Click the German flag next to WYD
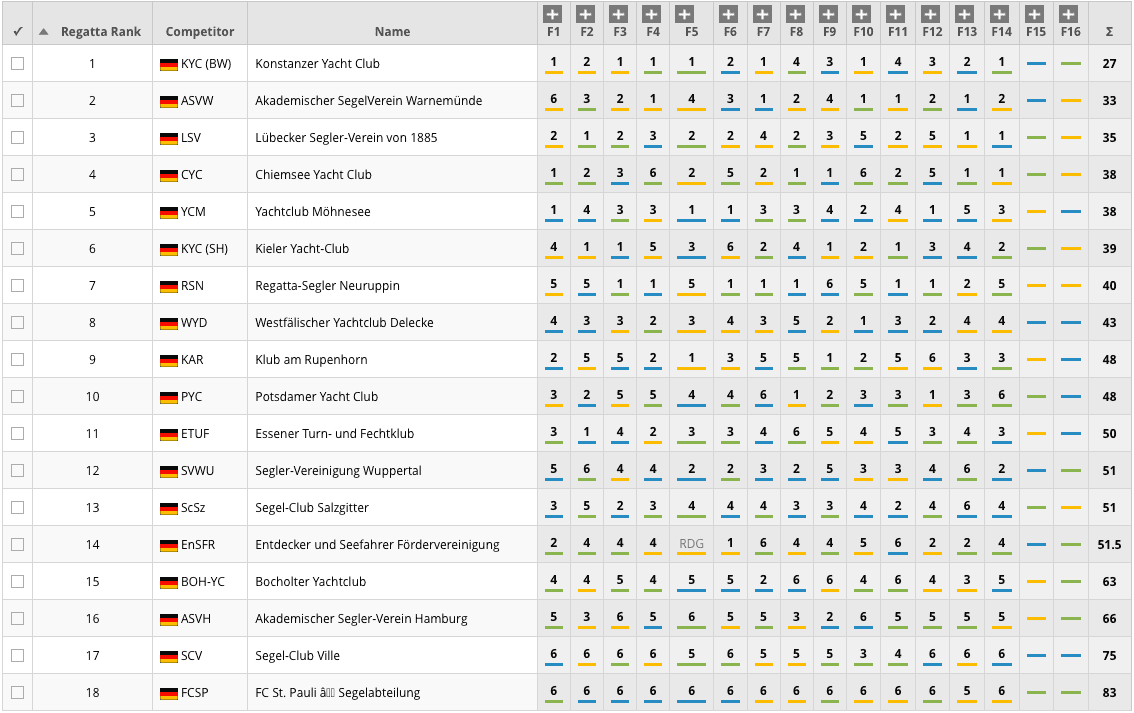This screenshot has width=1134, height=713. (169, 323)
